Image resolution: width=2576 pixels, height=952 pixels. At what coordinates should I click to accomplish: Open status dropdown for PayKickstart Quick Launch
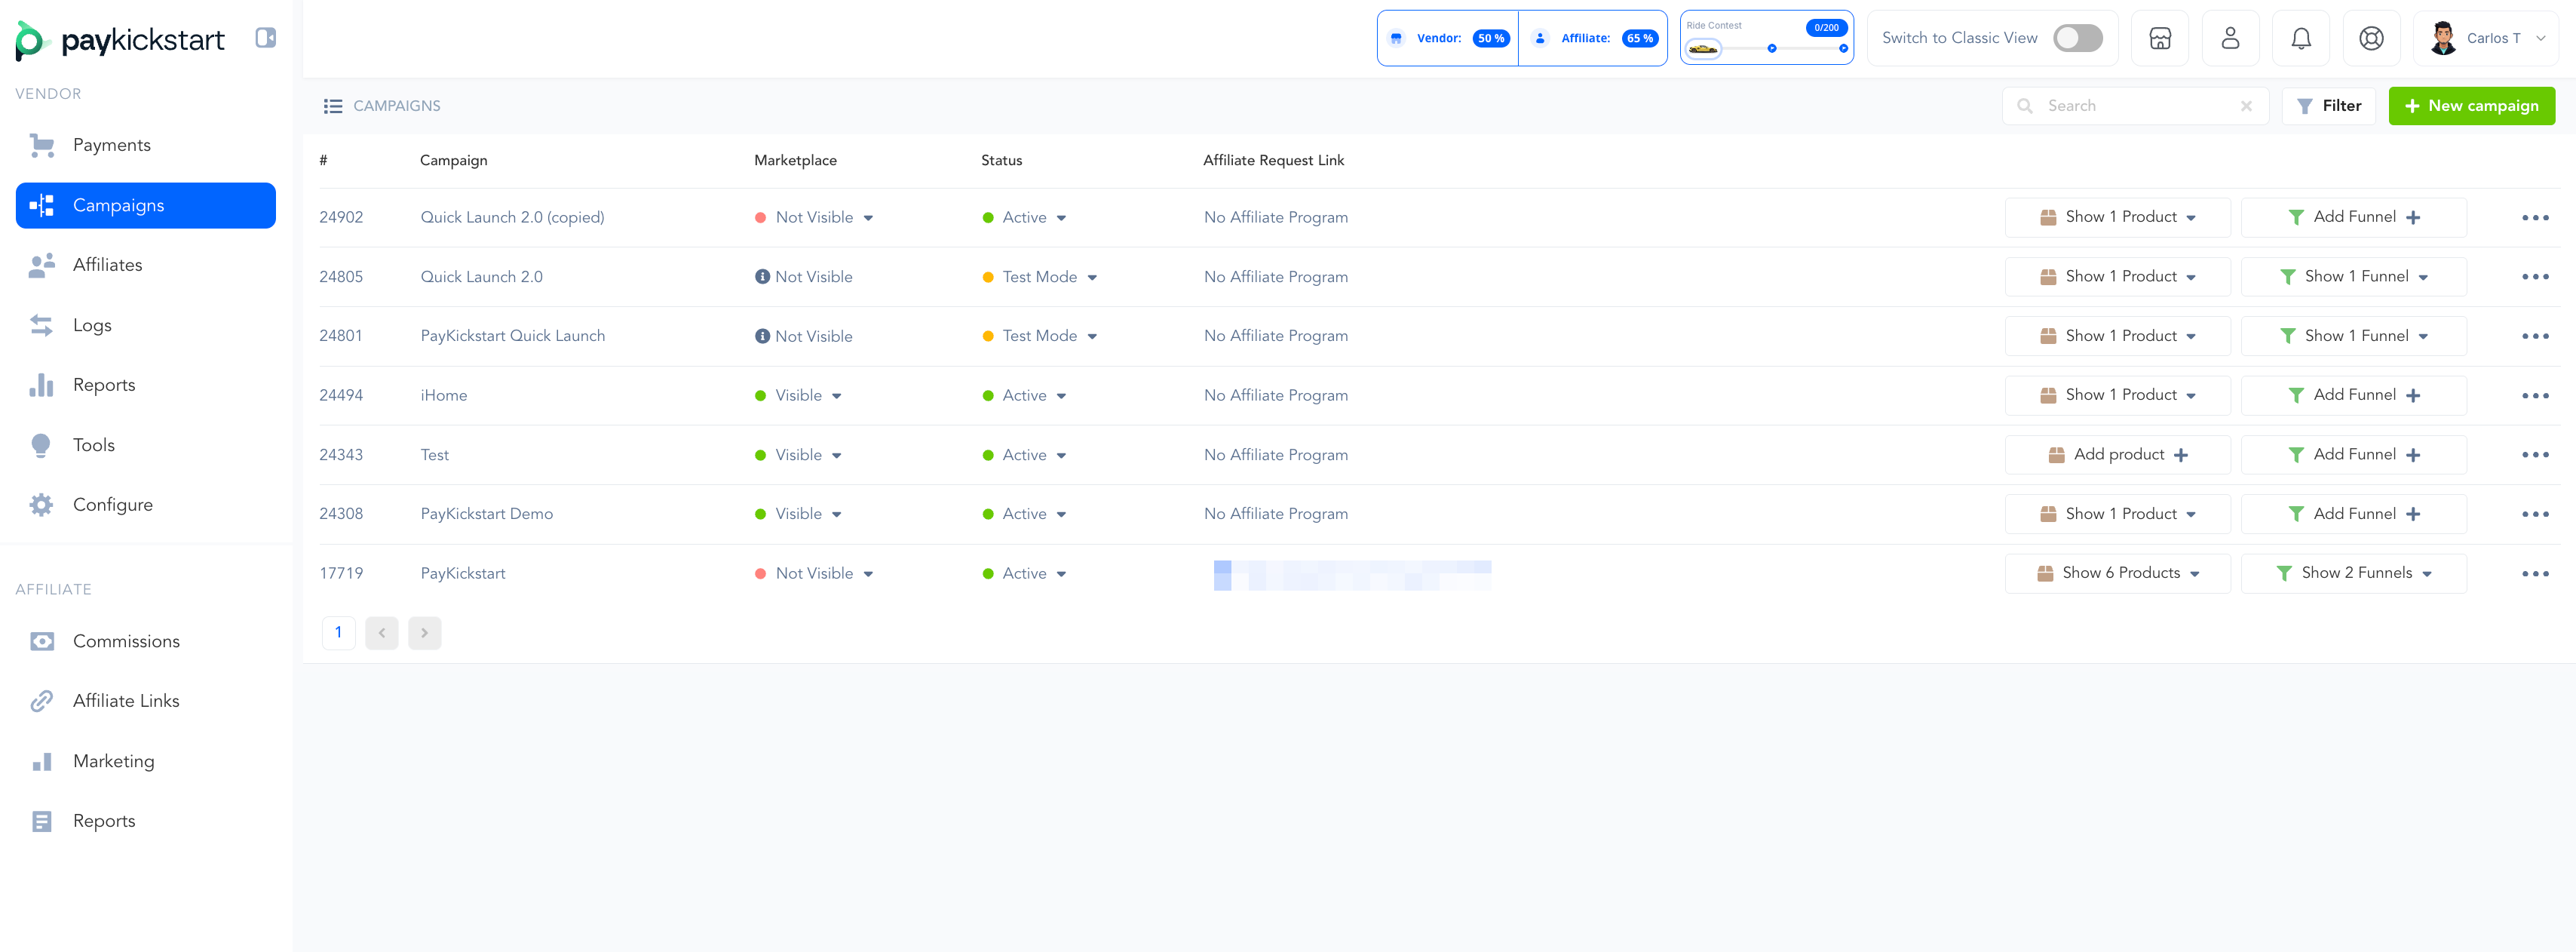1092,336
